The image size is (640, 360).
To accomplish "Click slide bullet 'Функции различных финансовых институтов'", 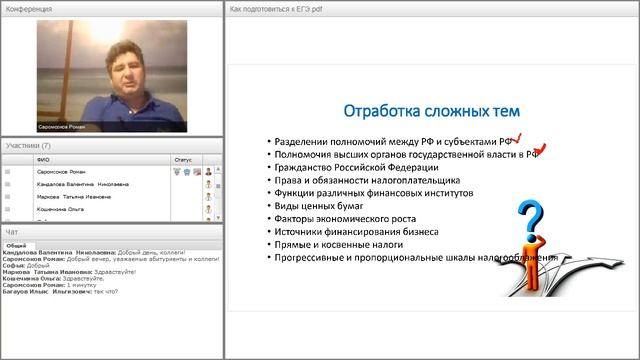I will 374,193.
